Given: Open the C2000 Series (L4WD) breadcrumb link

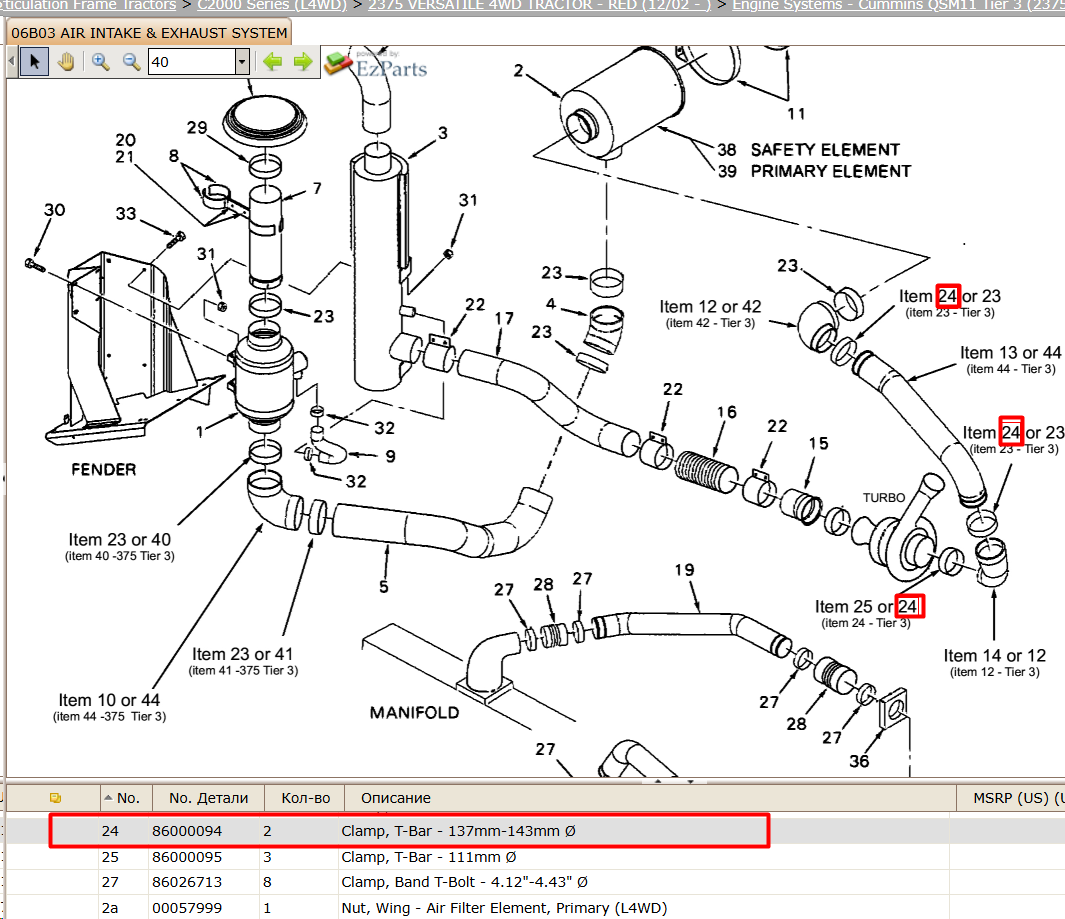Looking at the screenshot, I should [272, 5].
